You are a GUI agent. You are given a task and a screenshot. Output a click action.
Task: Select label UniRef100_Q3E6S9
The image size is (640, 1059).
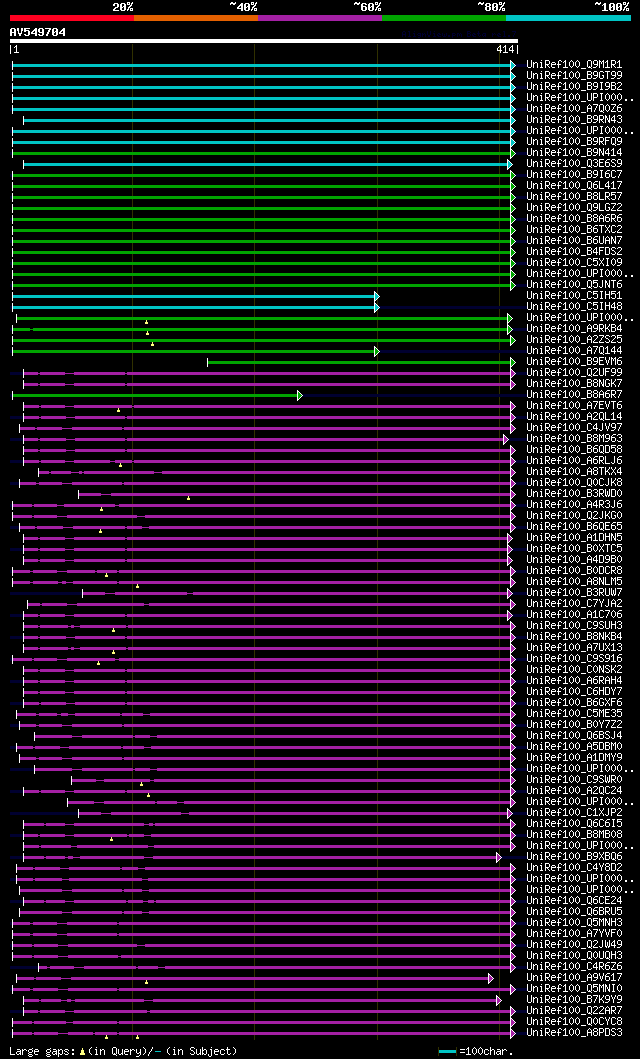(x=575, y=163)
